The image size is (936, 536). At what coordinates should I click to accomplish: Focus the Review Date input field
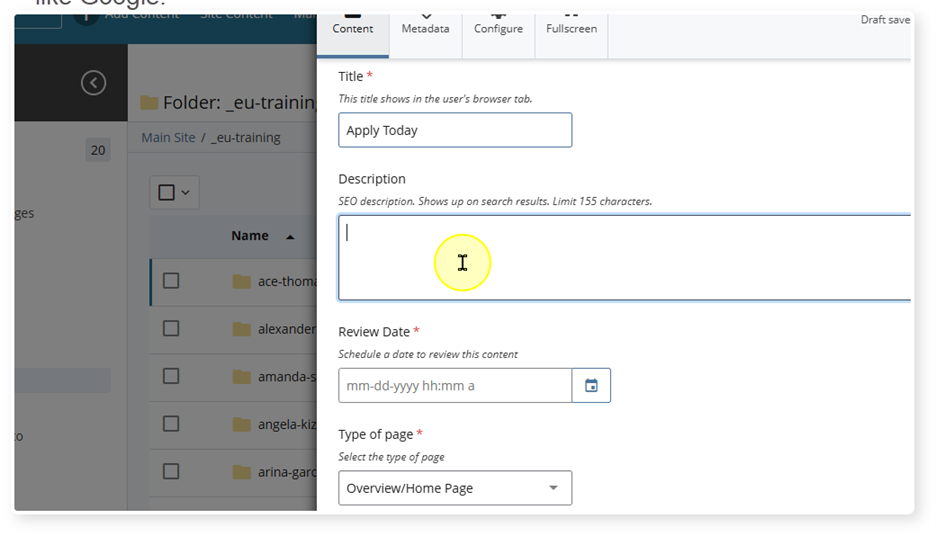[455, 386]
